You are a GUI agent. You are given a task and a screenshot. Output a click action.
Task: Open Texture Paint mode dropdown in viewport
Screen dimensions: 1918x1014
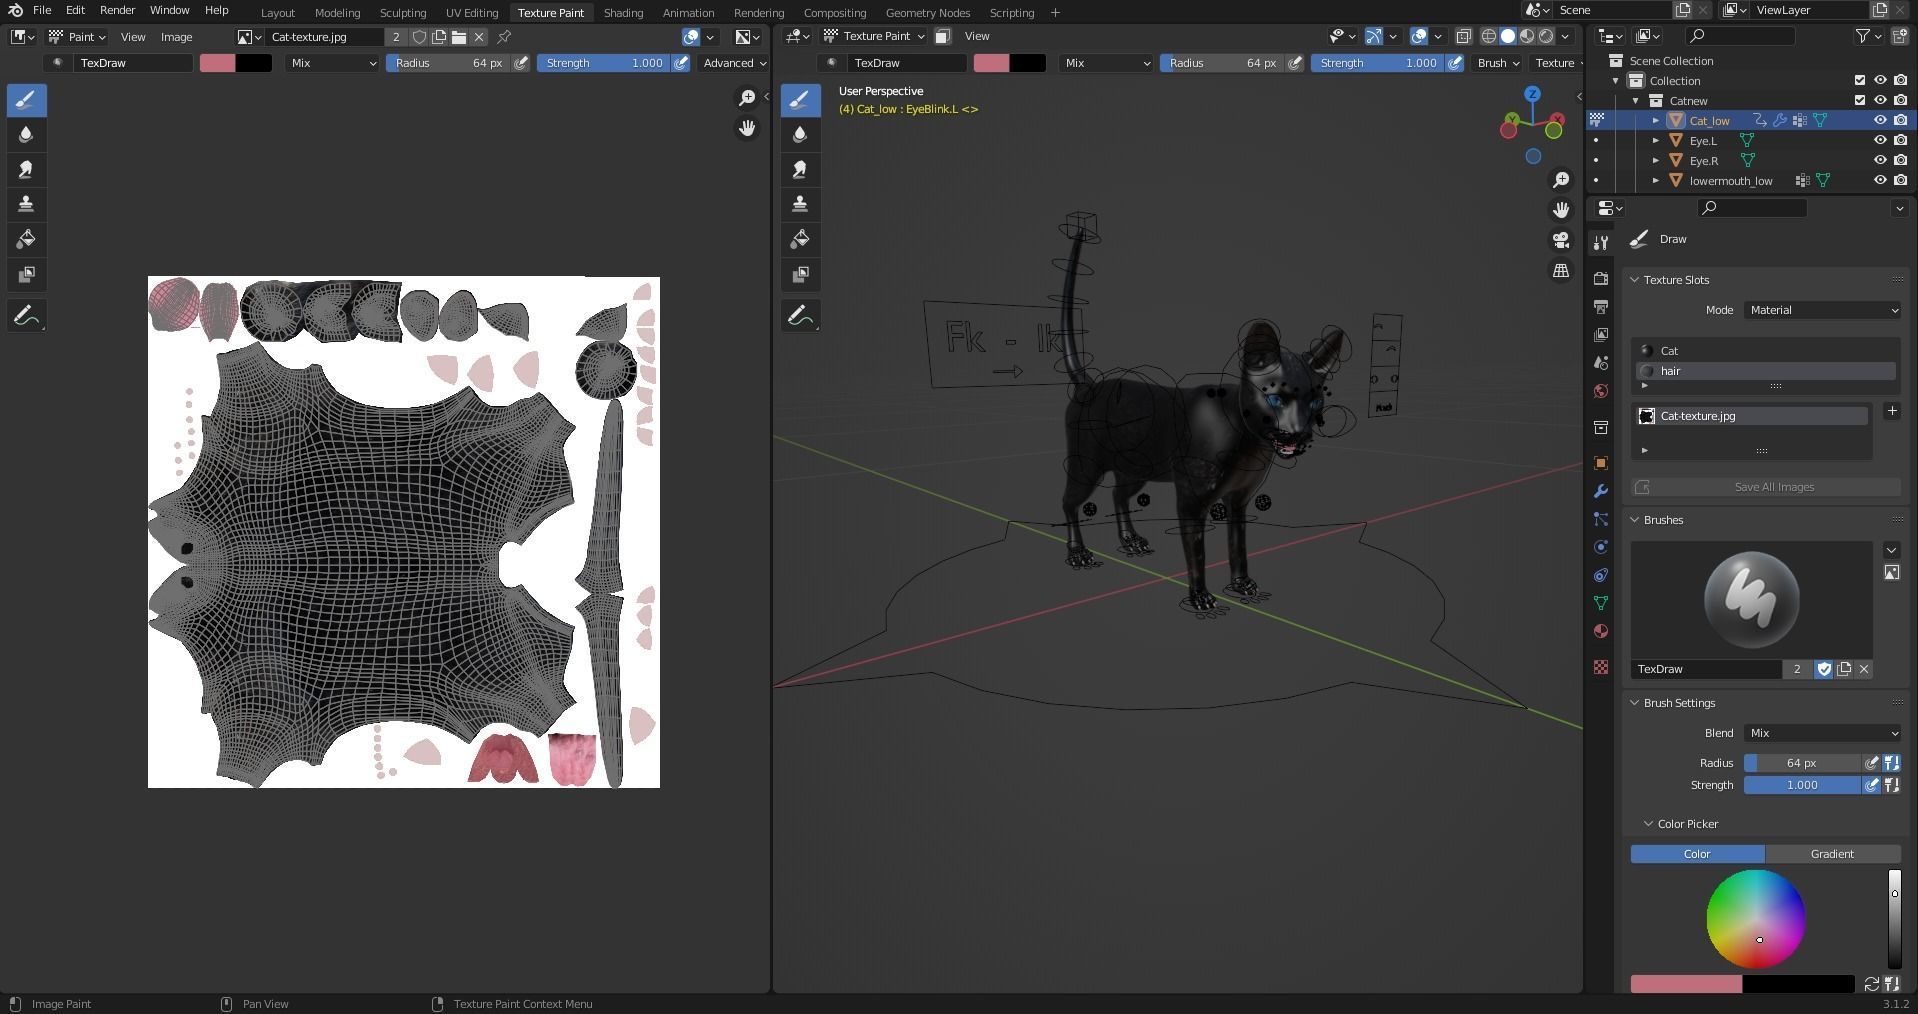click(x=874, y=36)
